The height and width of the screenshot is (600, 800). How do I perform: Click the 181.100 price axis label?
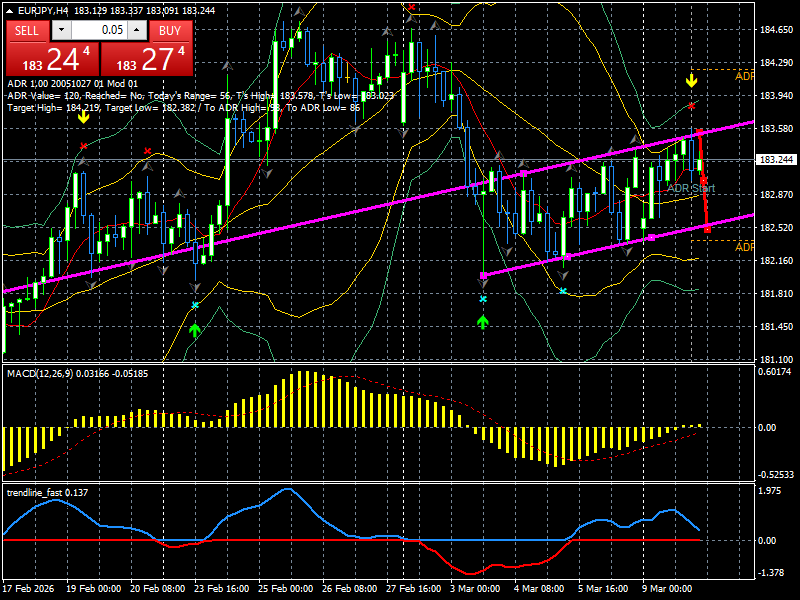click(x=777, y=359)
